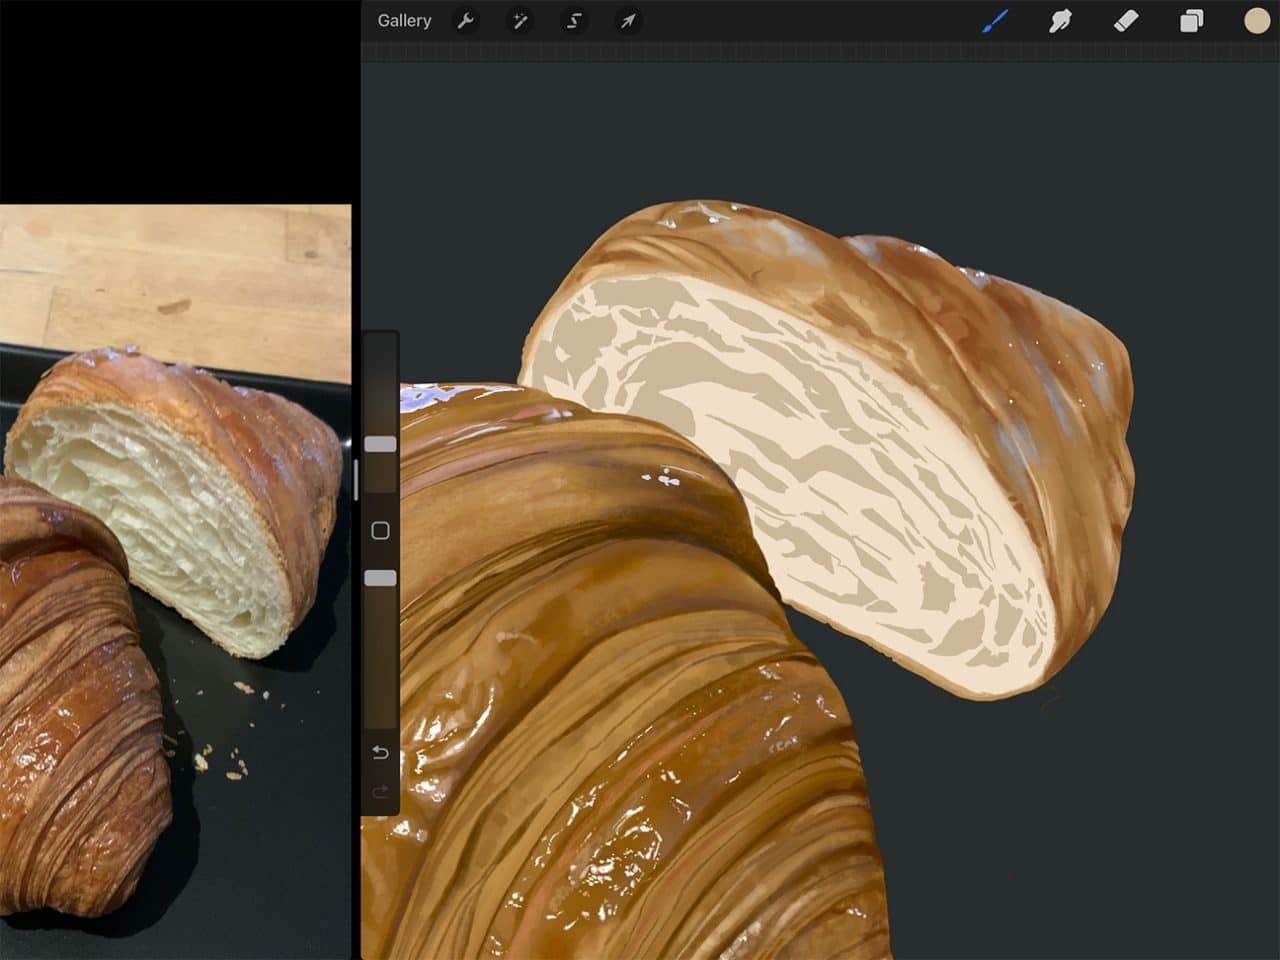Select the Smudge tool
The width and height of the screenshot is (1280, 960).
(1061, 20)
